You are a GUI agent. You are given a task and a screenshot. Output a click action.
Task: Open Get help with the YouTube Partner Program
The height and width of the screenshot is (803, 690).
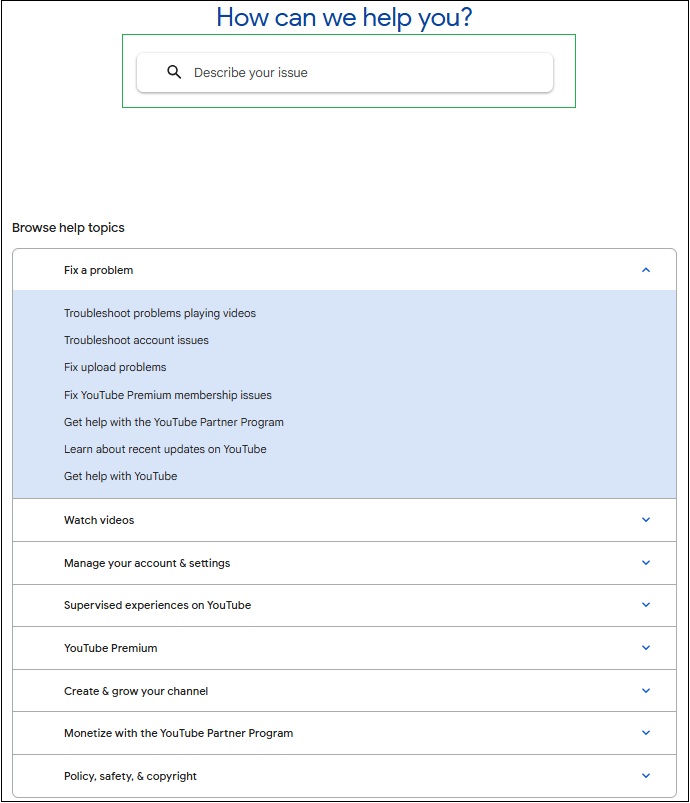[x=174, y=422]
